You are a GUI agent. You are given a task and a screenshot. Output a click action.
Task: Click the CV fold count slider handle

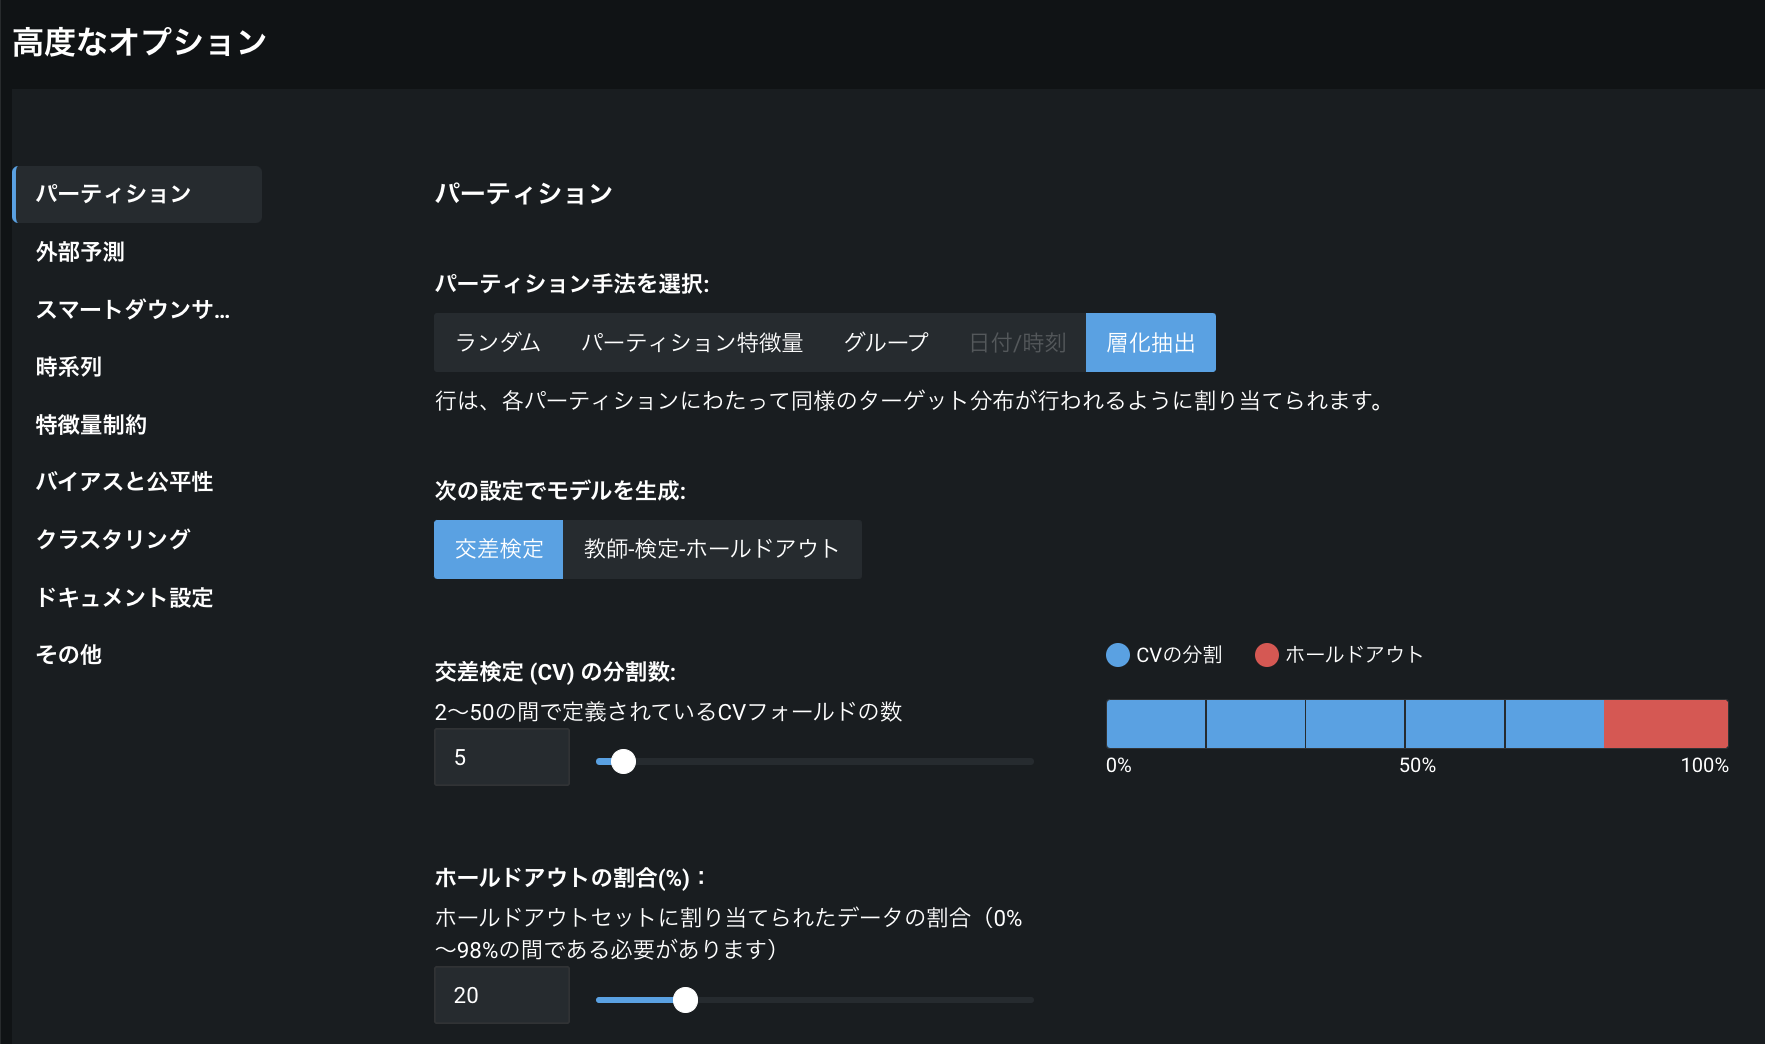[x=623, y=762]
